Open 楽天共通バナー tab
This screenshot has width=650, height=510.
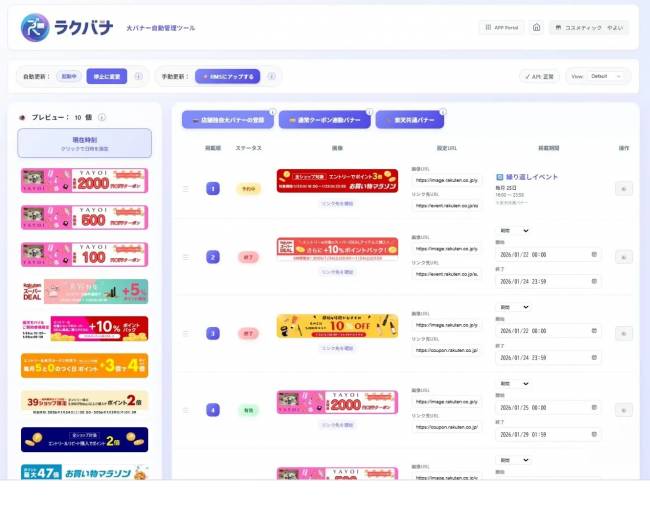(x=409, y=120)
